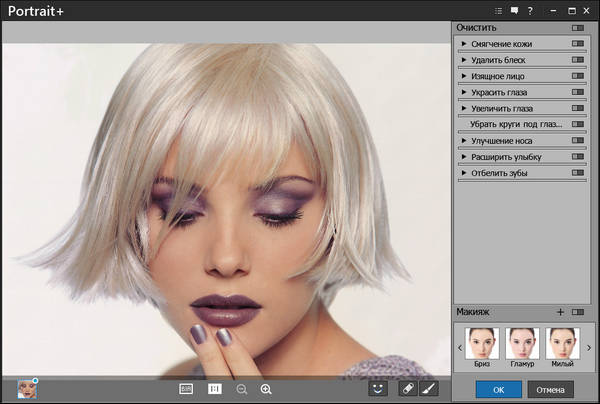Open the help question mark icon
The height and width of the screenshot is (404, 600).
pyautogui.click(x=530, y=10)
